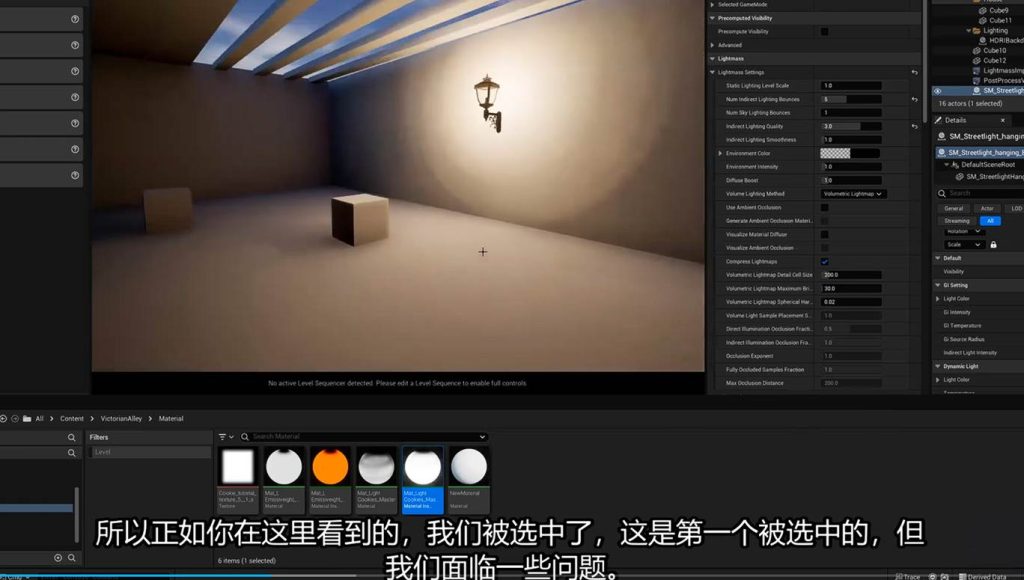Reset Num Indirect Lighting Bounces to default
Viewport: 1024px width, 580px height.
(914, 100)
